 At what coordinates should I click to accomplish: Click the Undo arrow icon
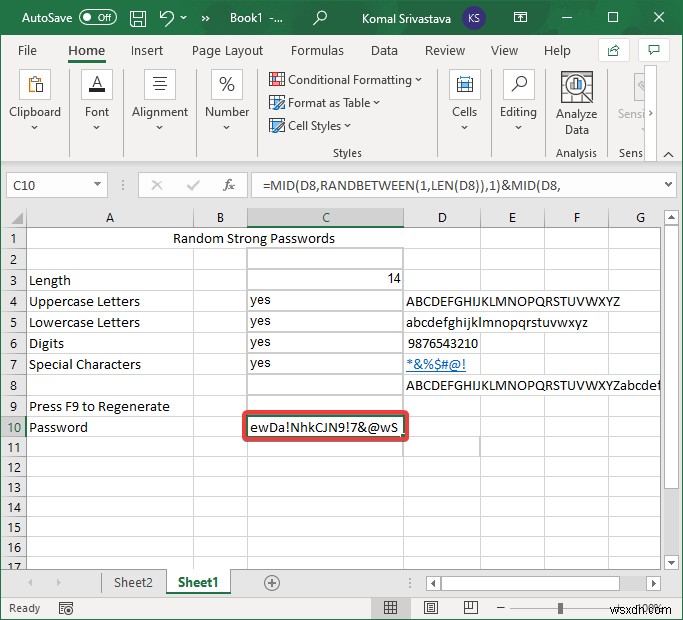click(168, 17)
